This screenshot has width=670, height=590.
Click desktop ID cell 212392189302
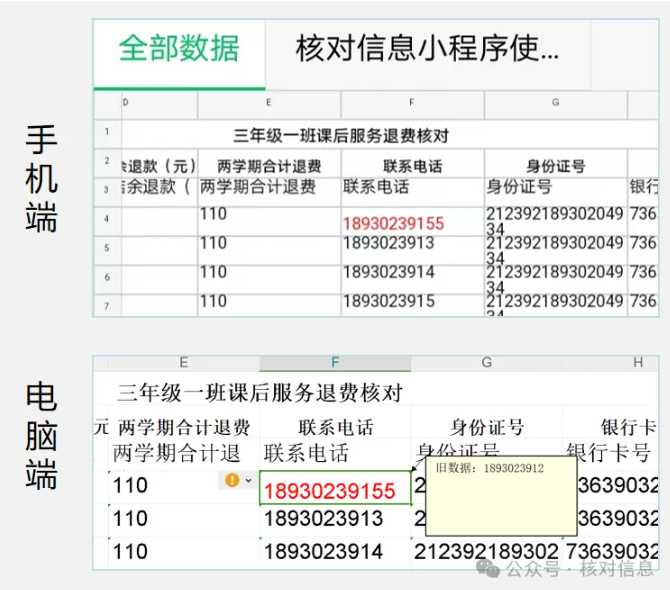click(486, 553)
